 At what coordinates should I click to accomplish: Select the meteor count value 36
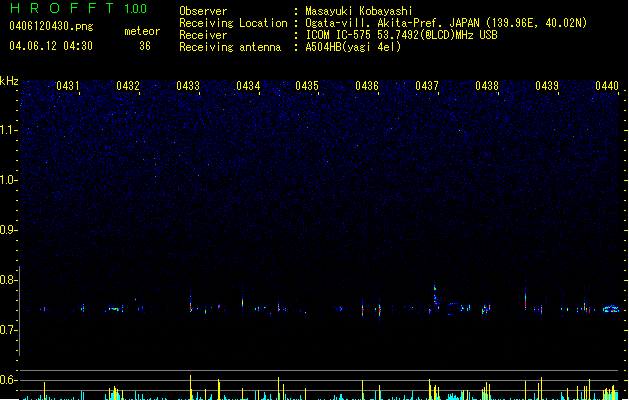(145, 46)
